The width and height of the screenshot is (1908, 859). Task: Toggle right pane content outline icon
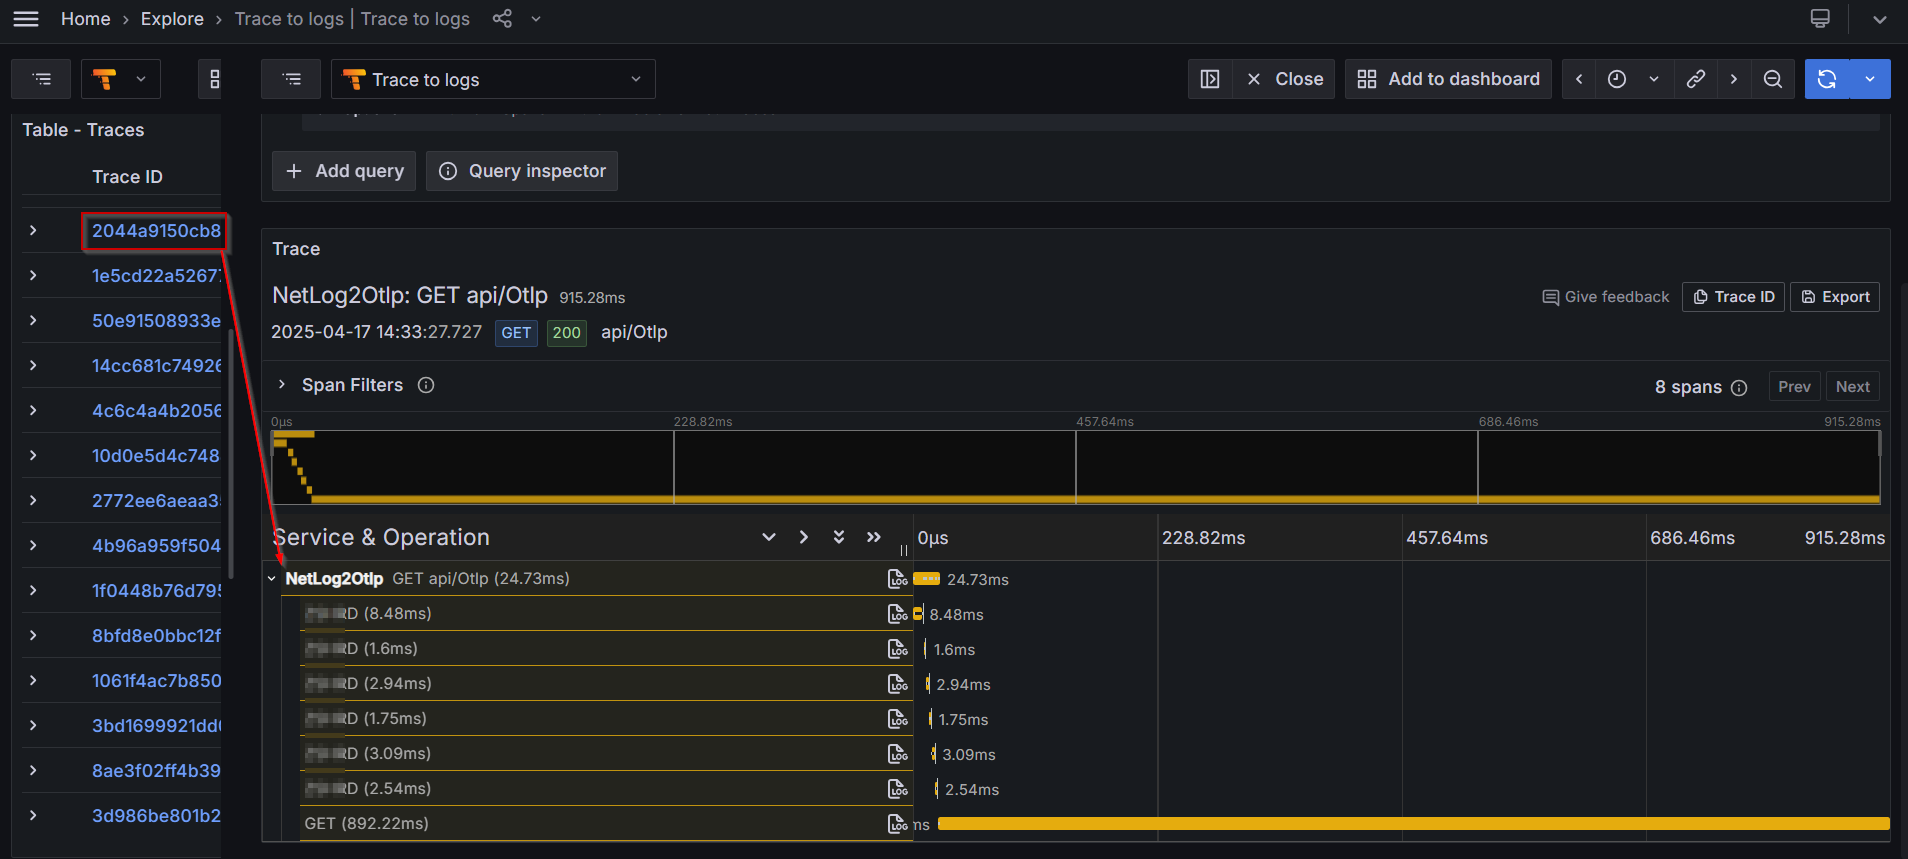291,79
